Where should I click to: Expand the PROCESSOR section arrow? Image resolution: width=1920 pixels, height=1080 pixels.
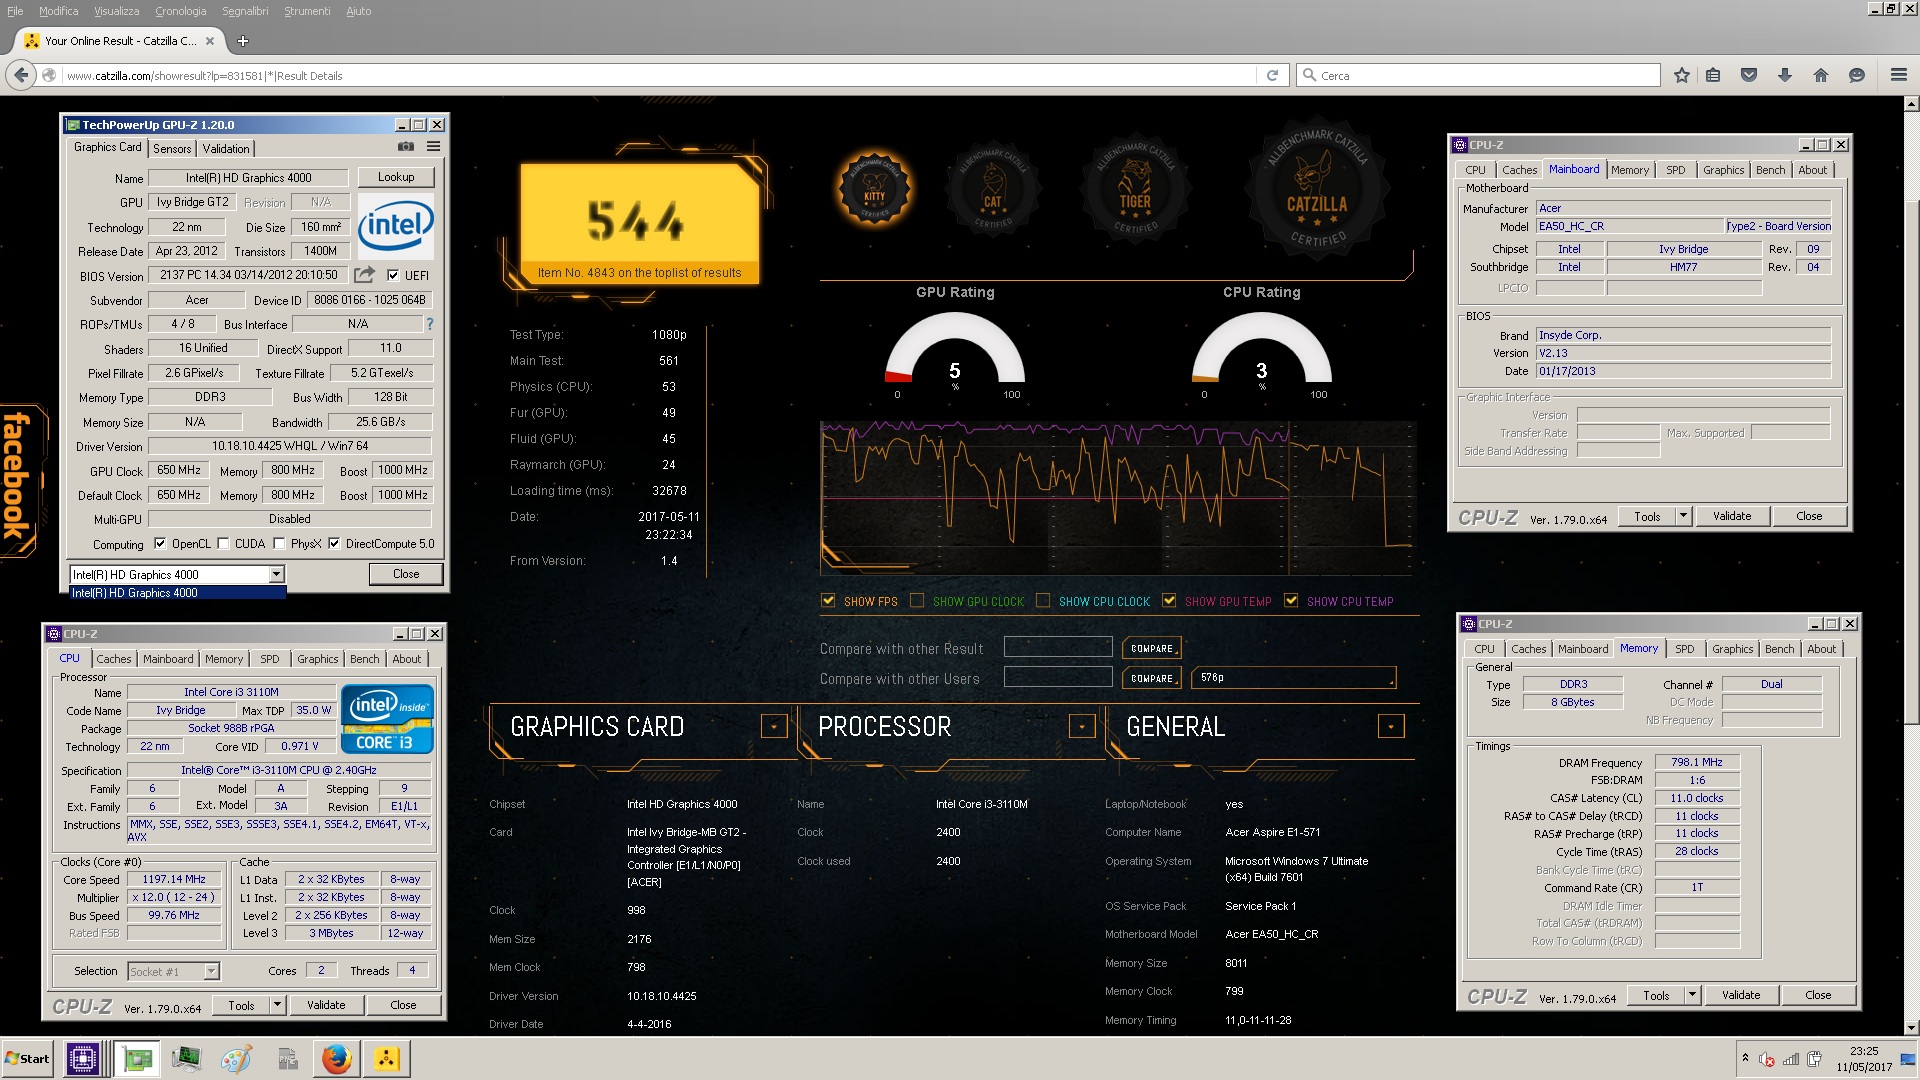pos(1082,726)
